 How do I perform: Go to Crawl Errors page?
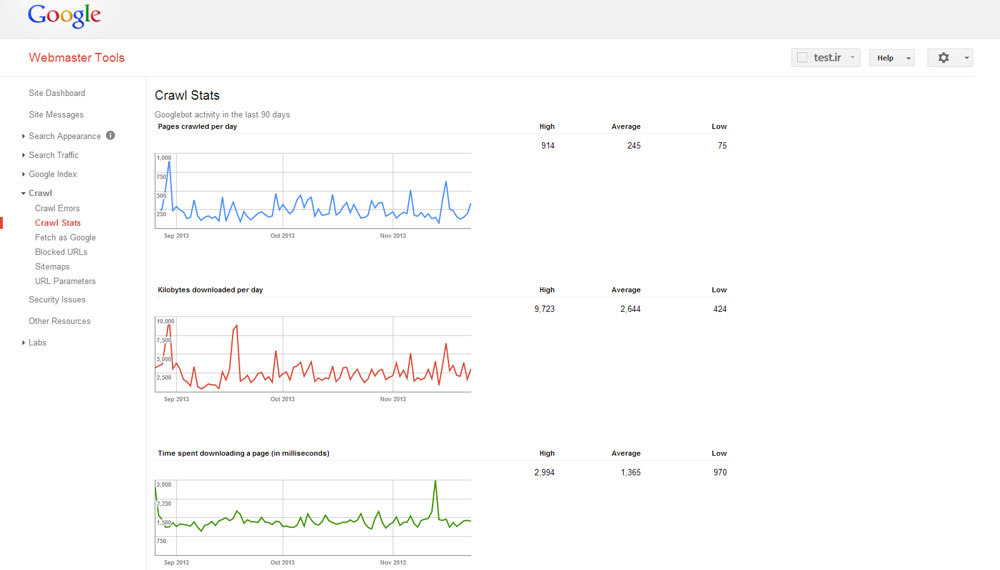point(57,208)
